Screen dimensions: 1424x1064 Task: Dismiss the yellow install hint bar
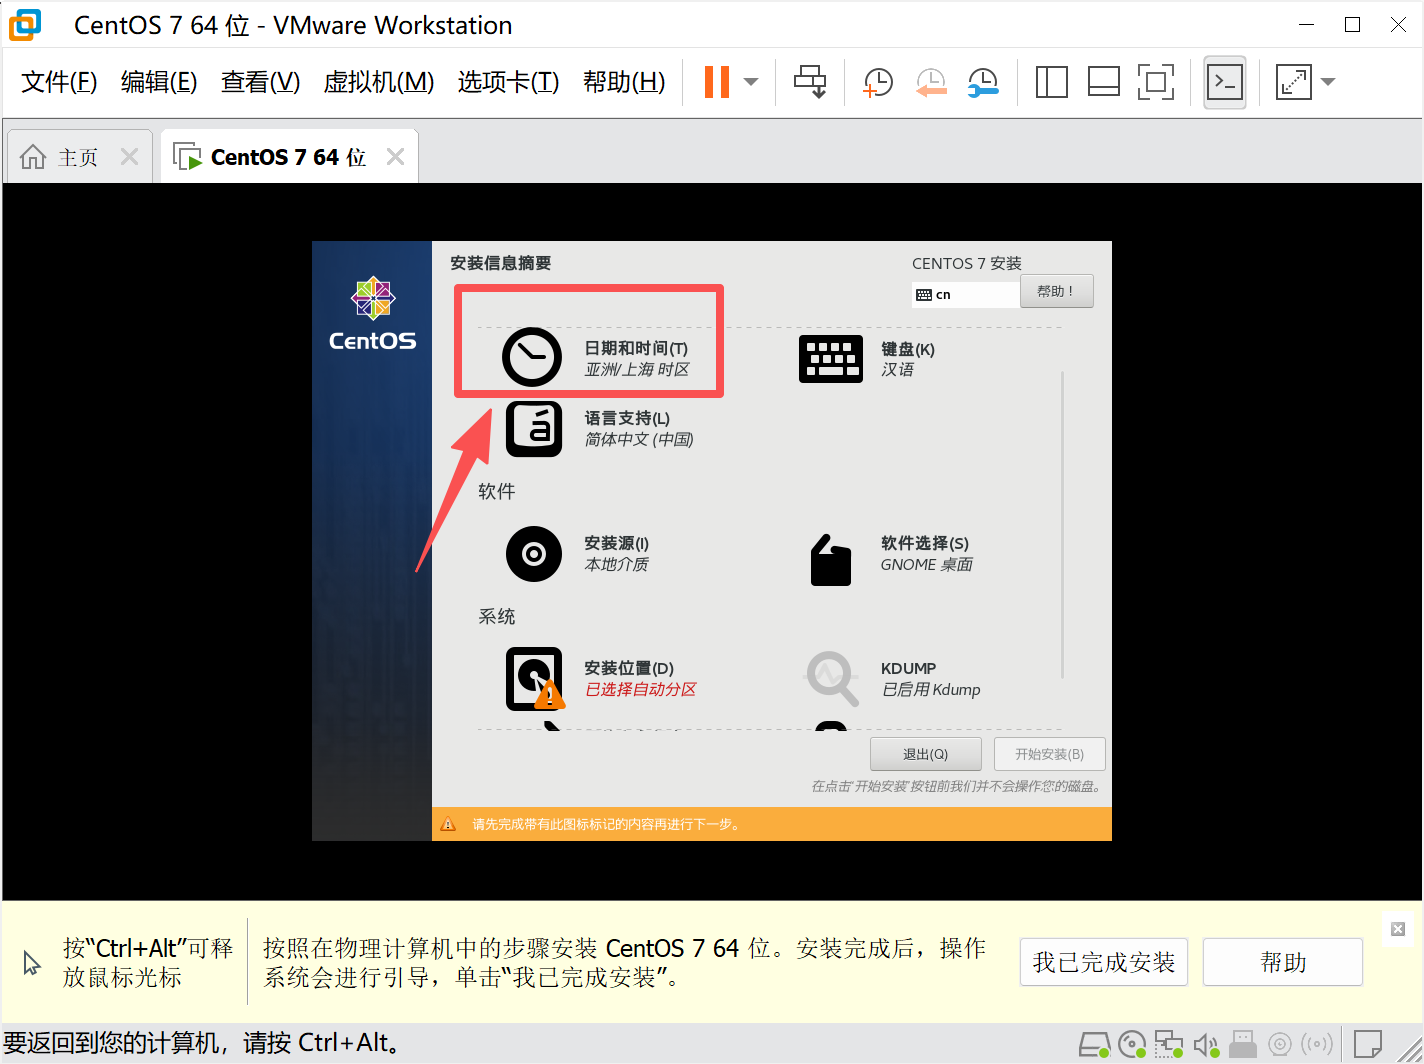pyautogui.click(x=1398, y=929)
